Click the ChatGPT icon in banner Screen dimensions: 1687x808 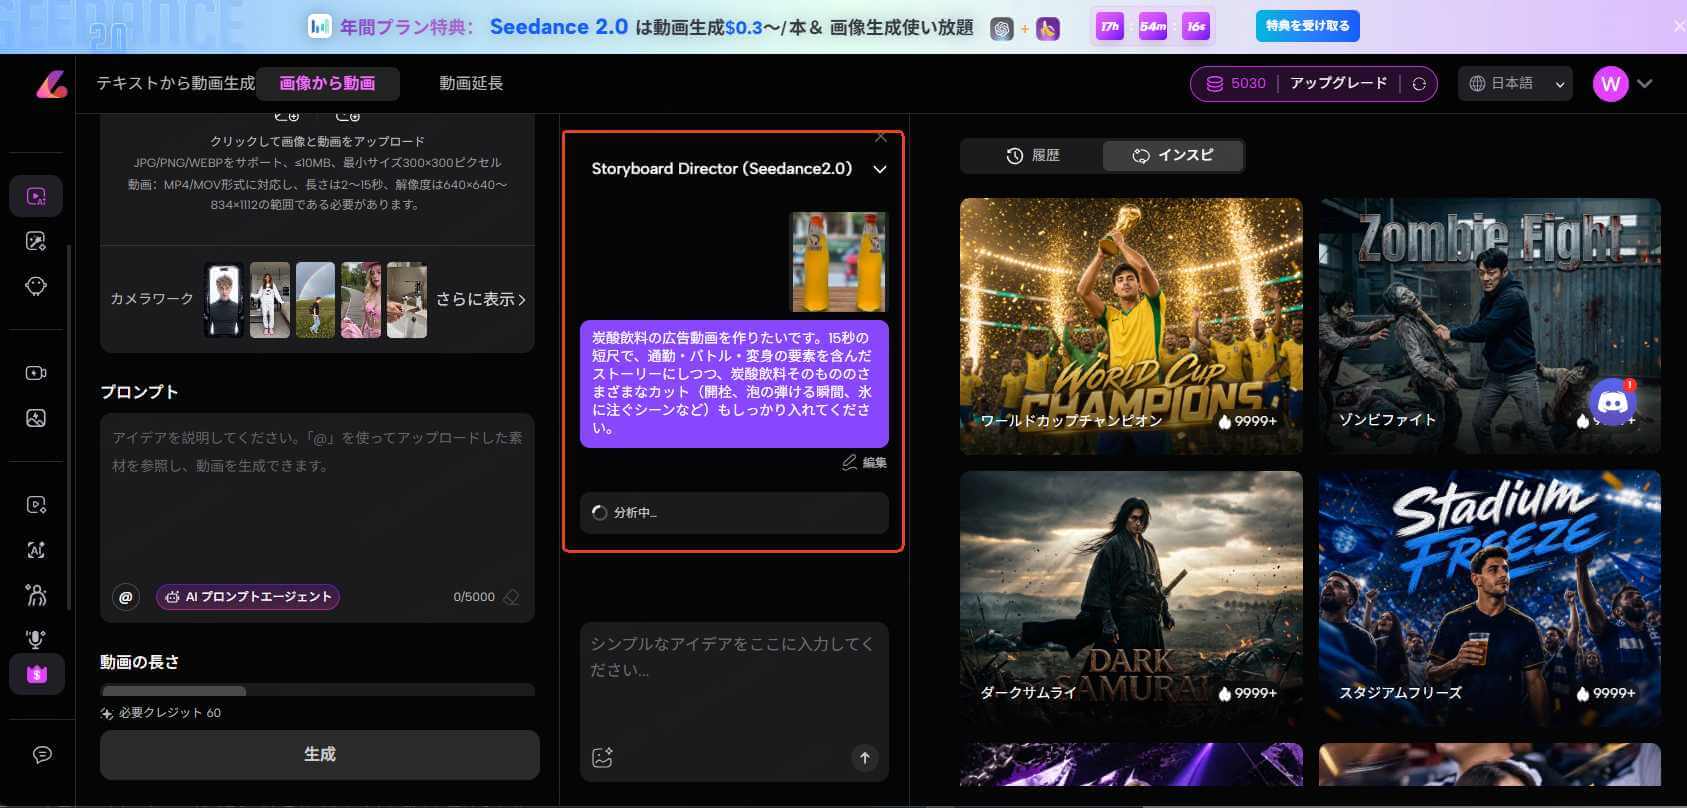click(x=1001, y=29)
